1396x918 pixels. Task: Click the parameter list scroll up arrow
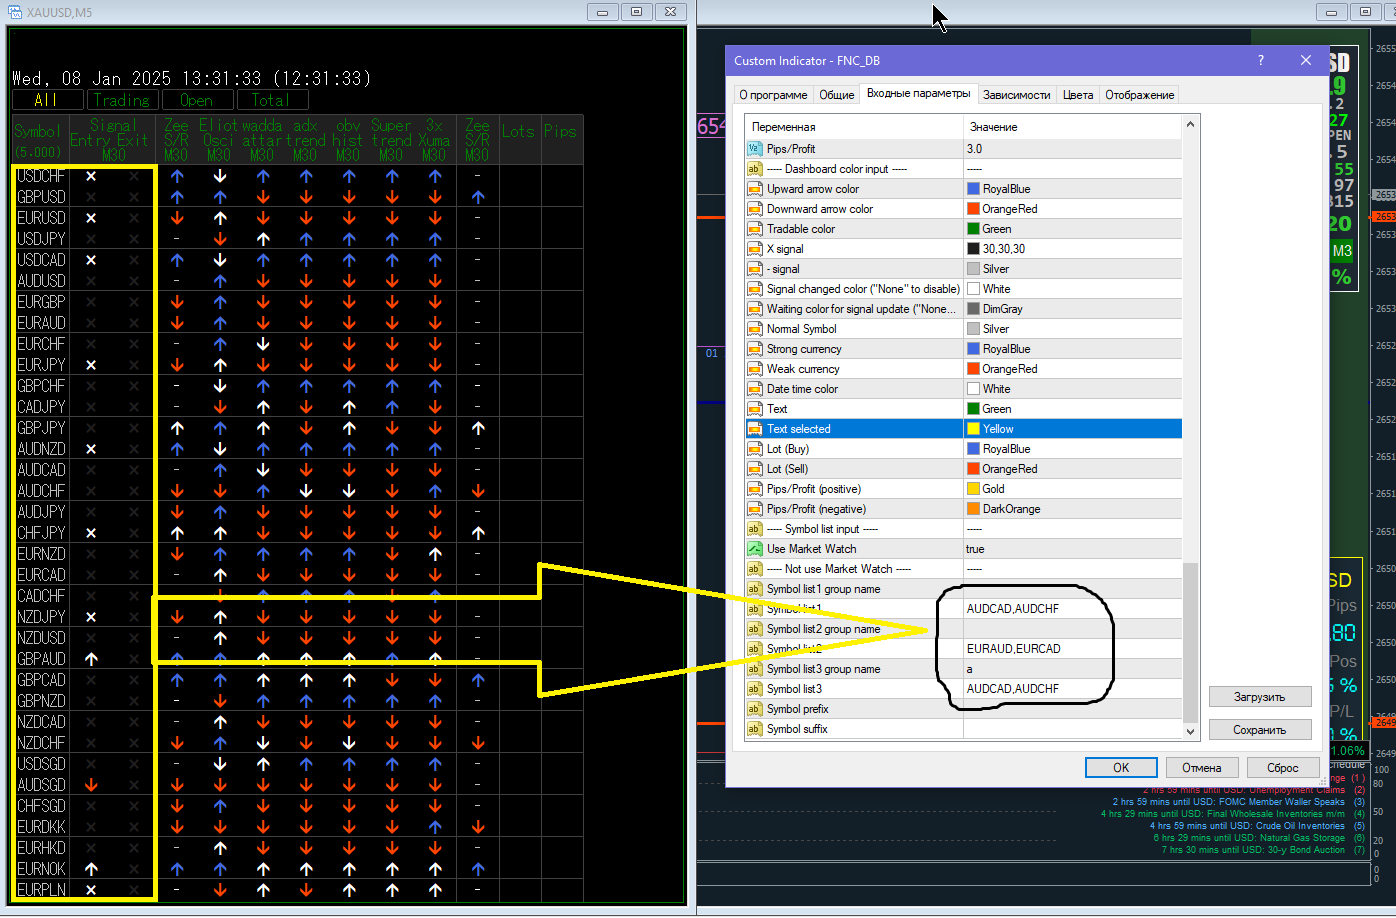click(x=1190, y=125)
